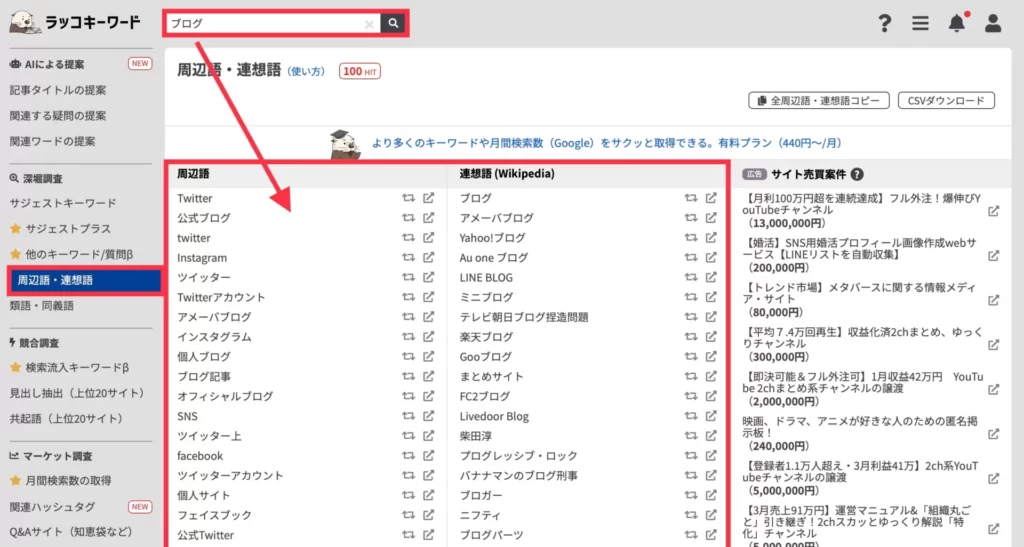Open external link icon for FC2ブログ
The image size is (1024, 547).
click(x=711, y=396)
